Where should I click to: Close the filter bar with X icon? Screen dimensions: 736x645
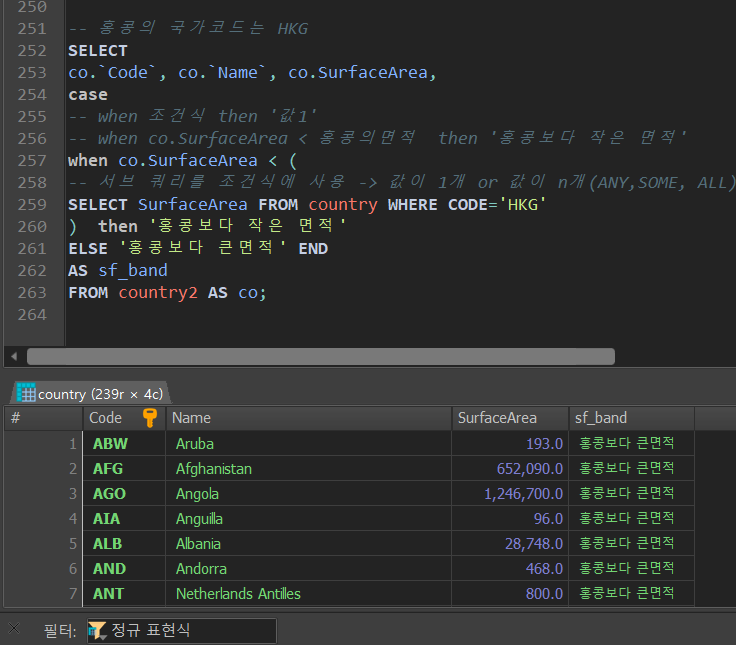coord(14,628)
